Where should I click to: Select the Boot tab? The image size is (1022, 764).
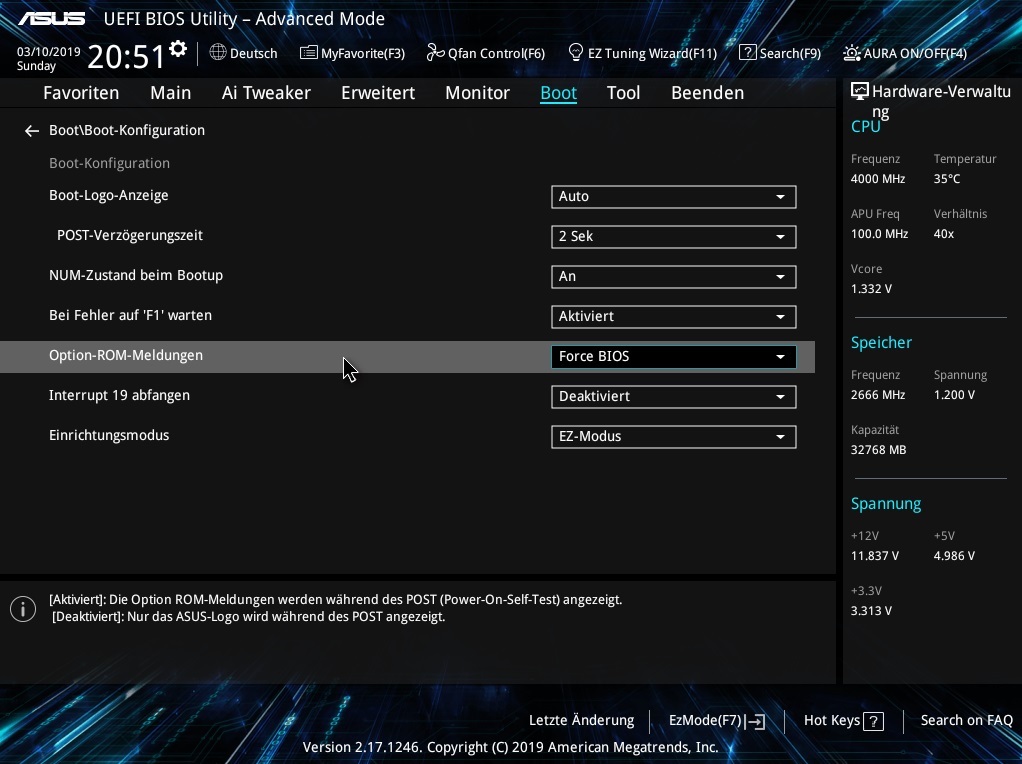point(559,93)
